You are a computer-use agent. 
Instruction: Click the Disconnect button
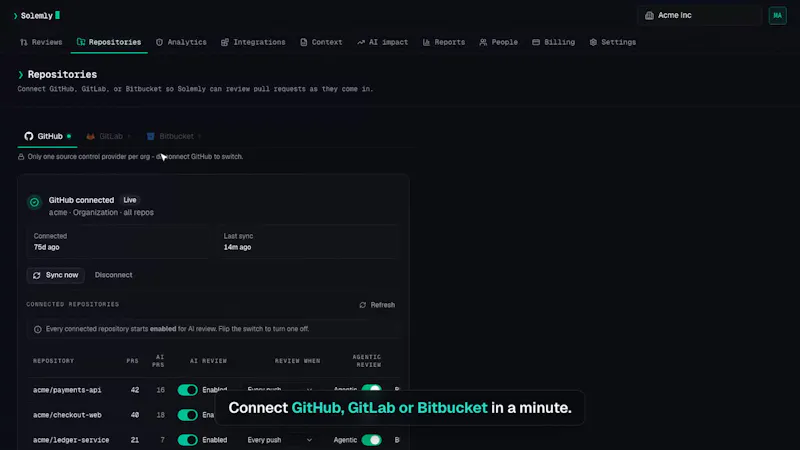coord(113,275)
